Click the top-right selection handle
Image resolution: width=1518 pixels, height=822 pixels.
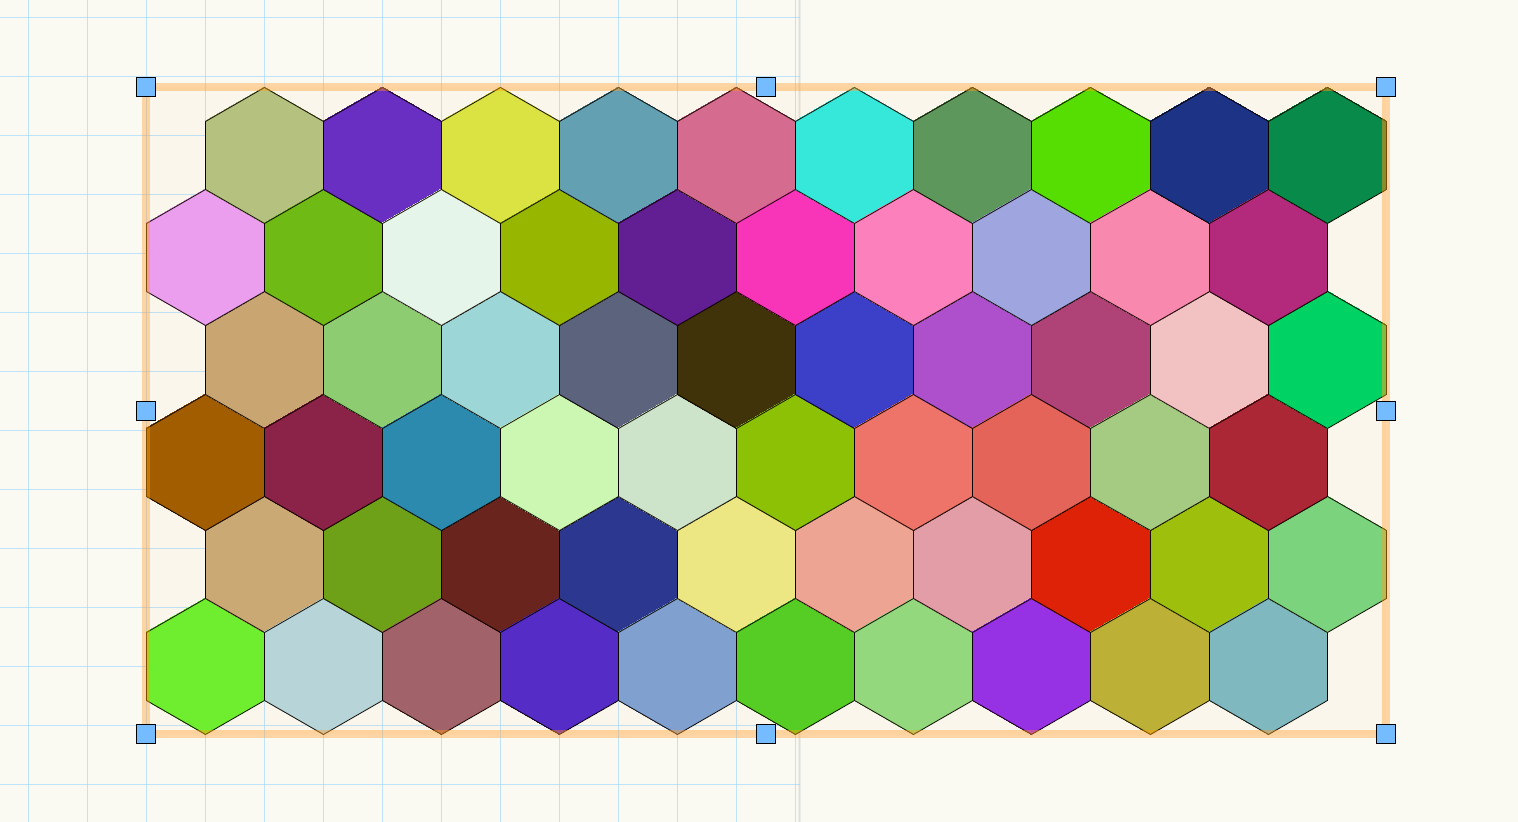[1386, 87]
